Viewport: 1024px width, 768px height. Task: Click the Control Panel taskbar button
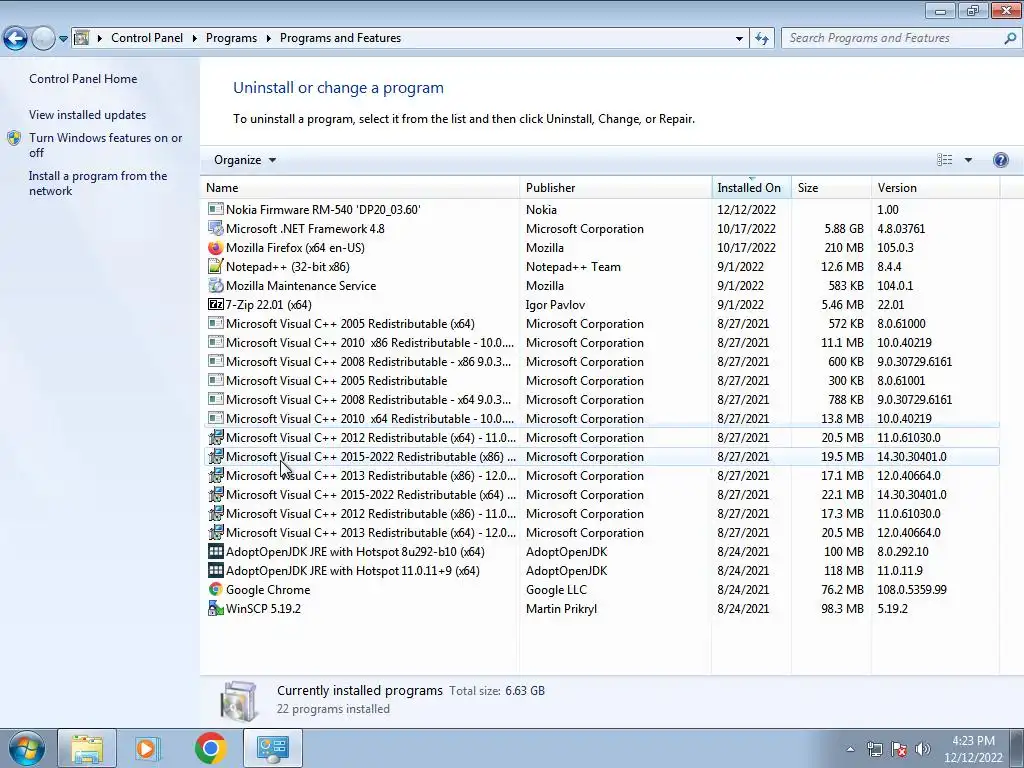(273, 748)
